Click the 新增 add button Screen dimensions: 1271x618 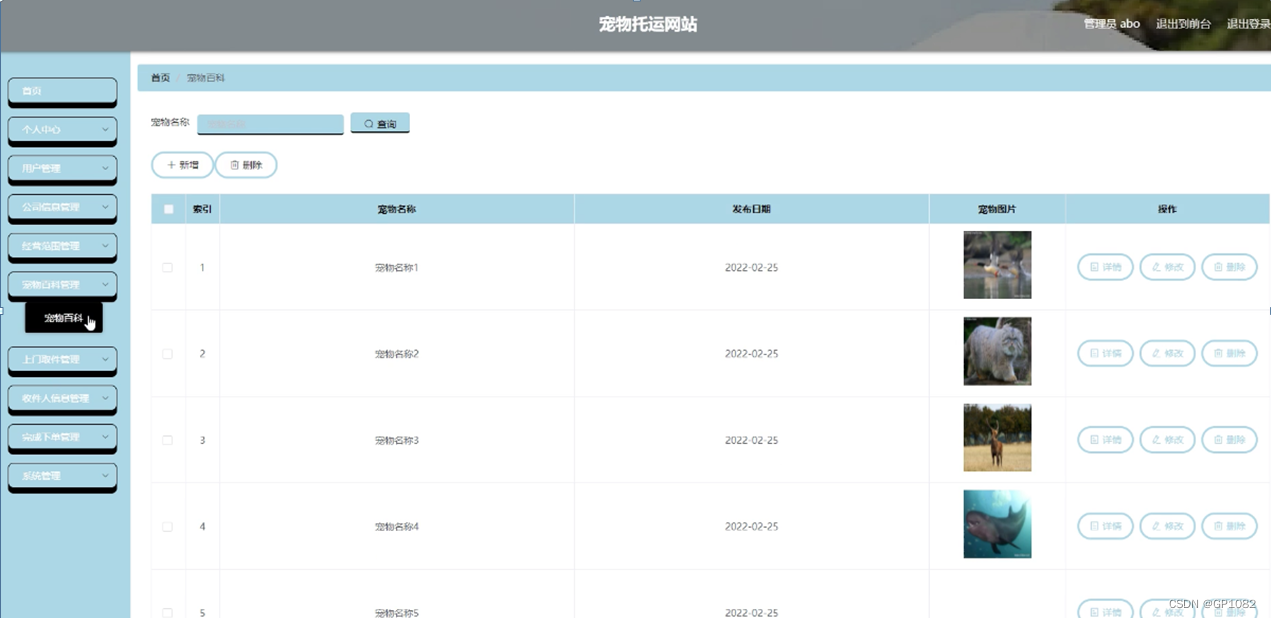182,165
